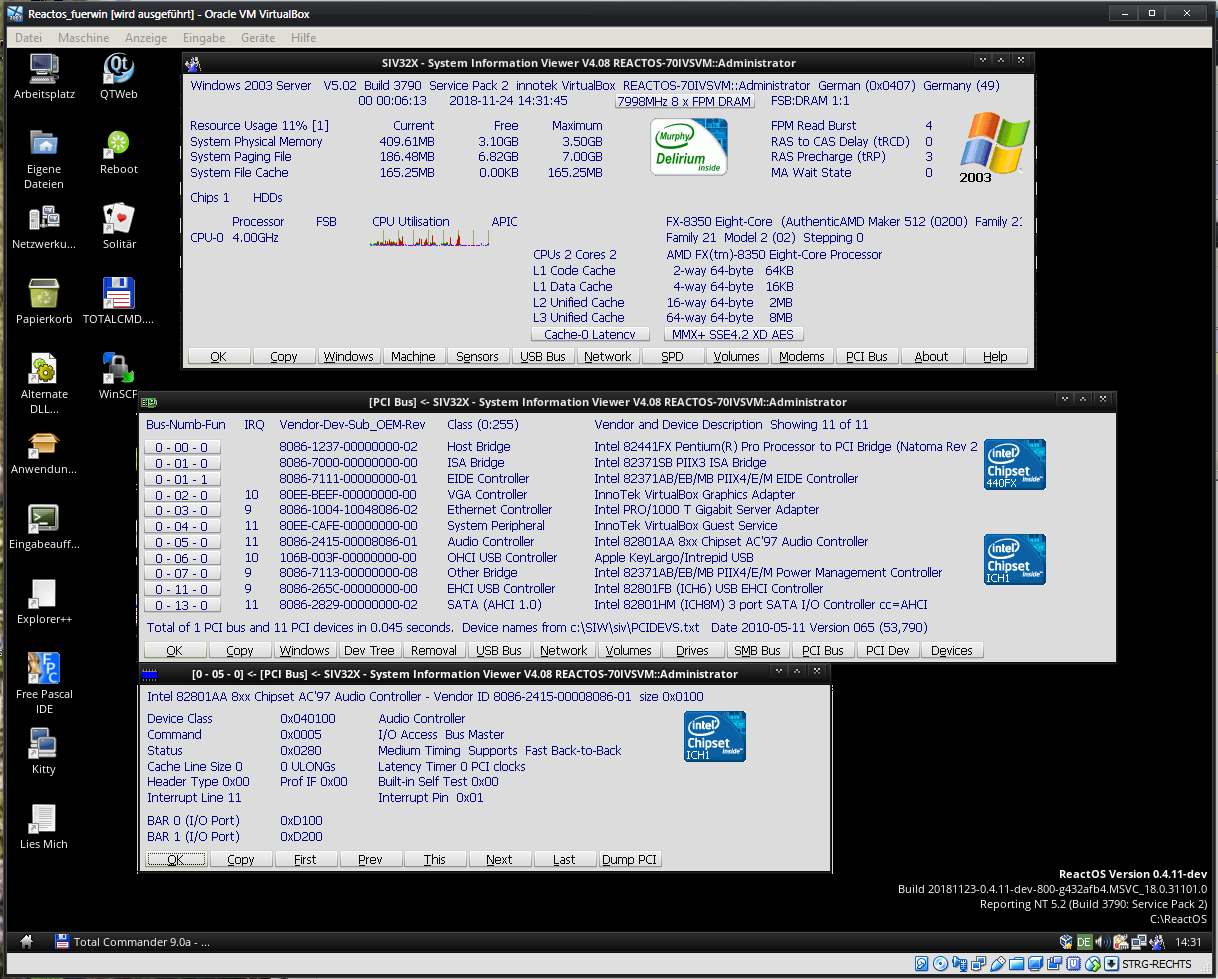Screen dimensions: 1218x979
Task: Click the This button
Action: [x=434, y=859]
